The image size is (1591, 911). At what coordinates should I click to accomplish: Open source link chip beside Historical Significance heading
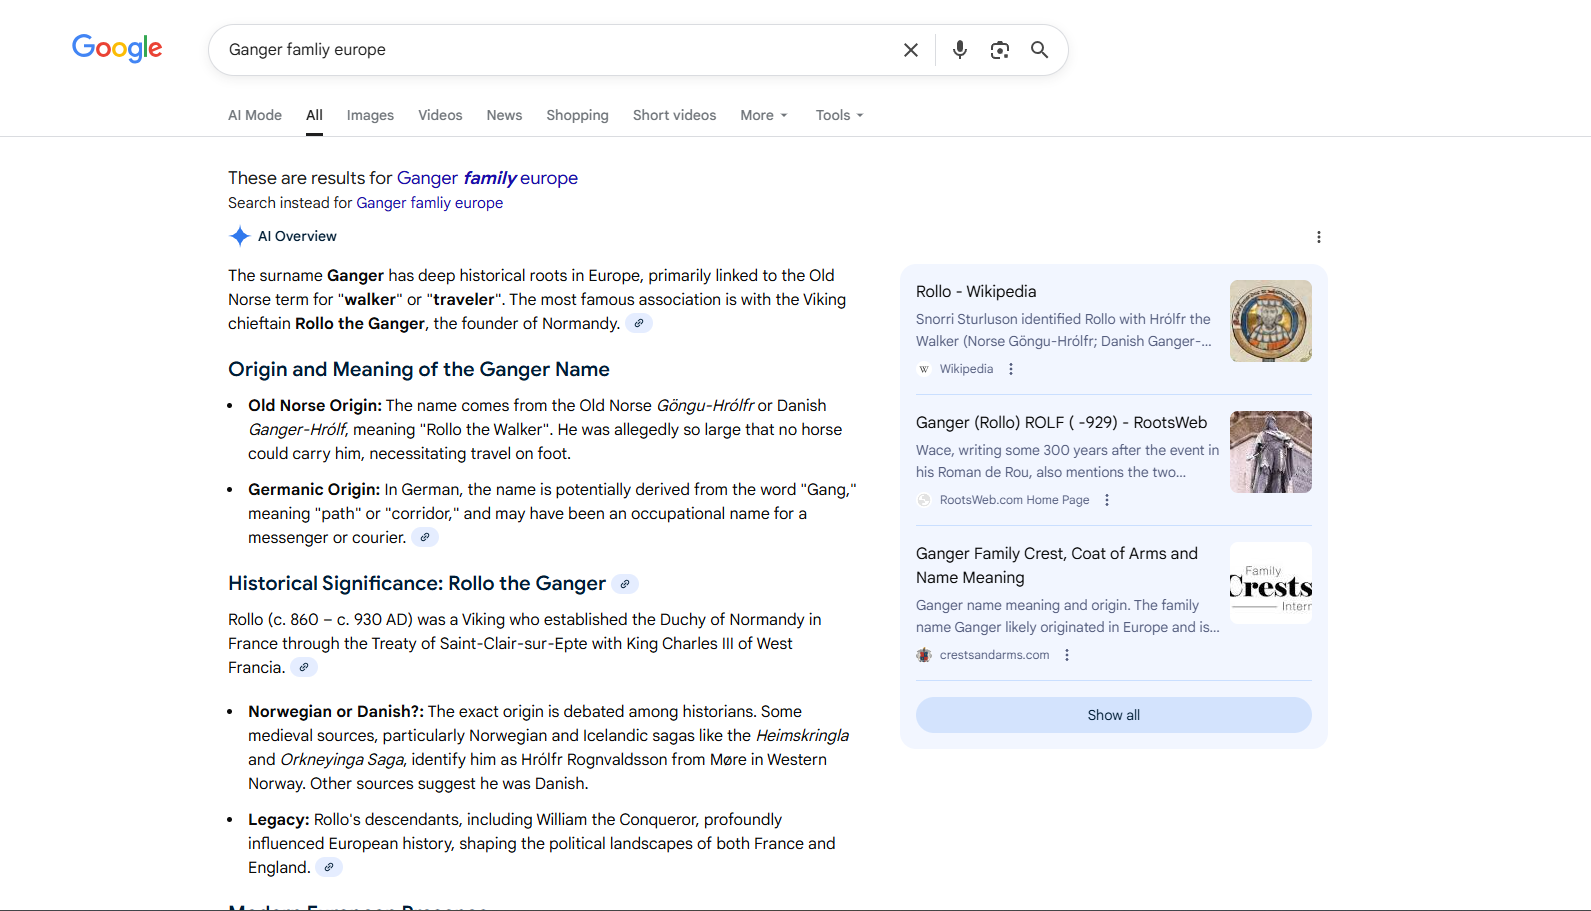tap(625, 584)
